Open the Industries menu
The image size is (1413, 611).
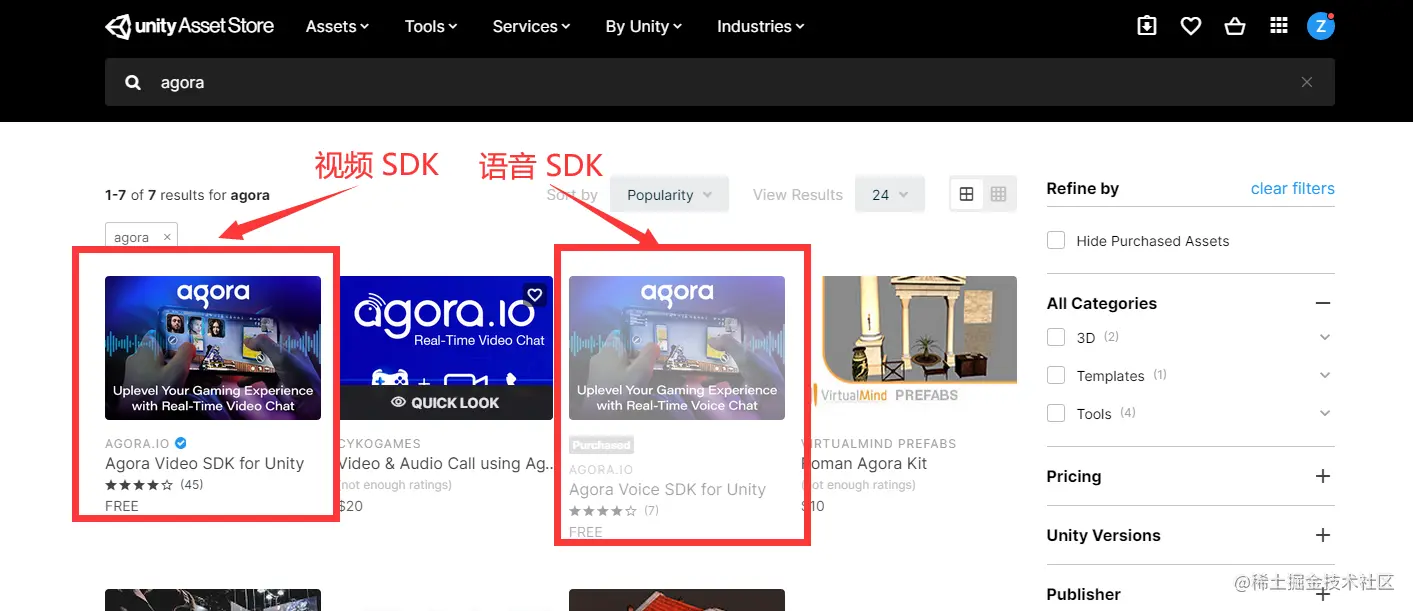point(760,26)
